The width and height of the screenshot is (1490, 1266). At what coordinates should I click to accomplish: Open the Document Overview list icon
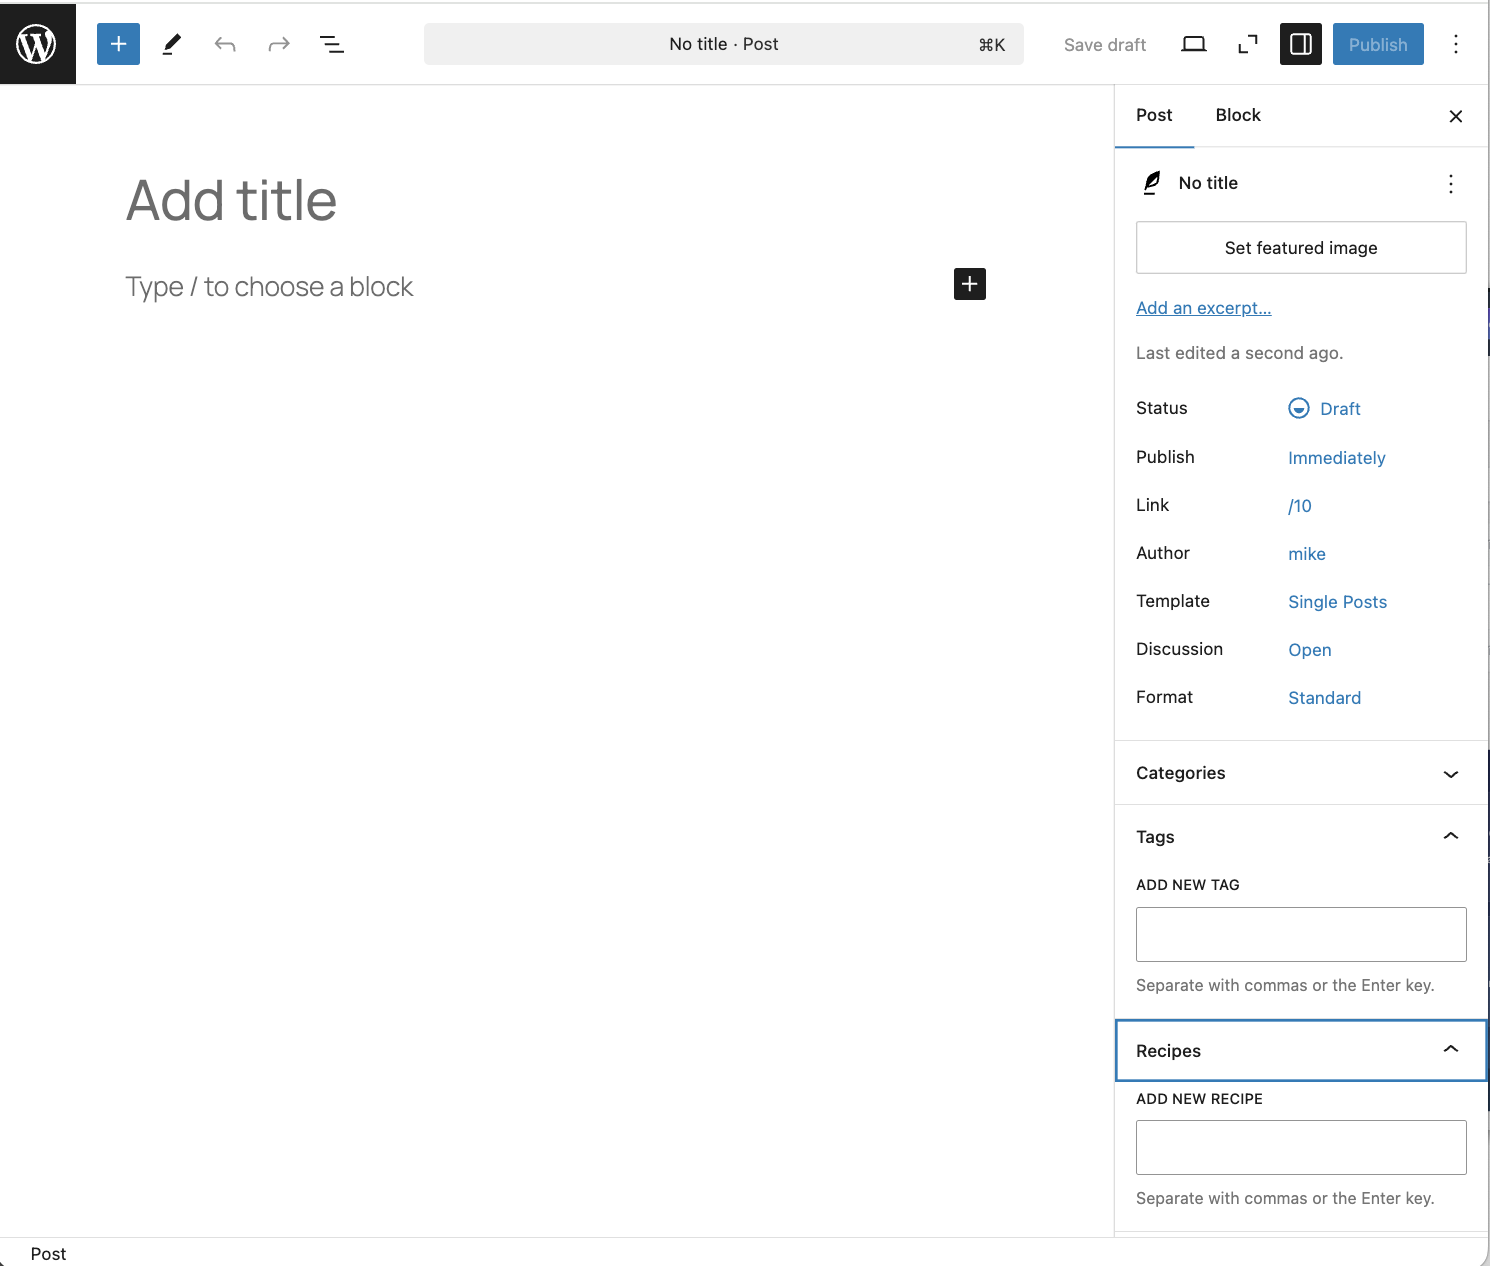pyautogui.click(x=332, y=44)
